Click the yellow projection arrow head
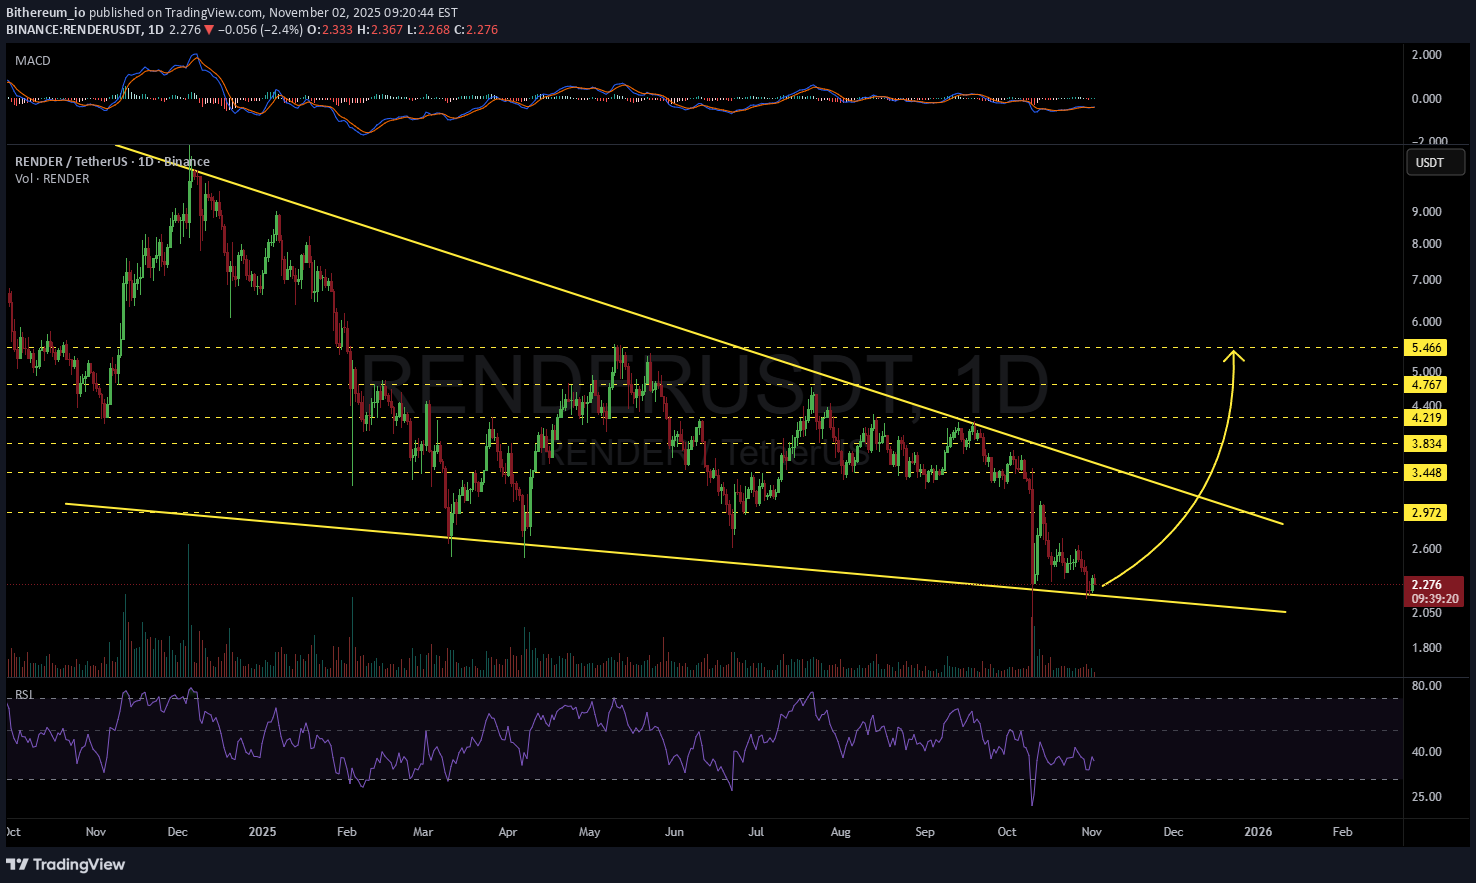The width and height of the screenshot is (1476, 883). pos(1236,354)
